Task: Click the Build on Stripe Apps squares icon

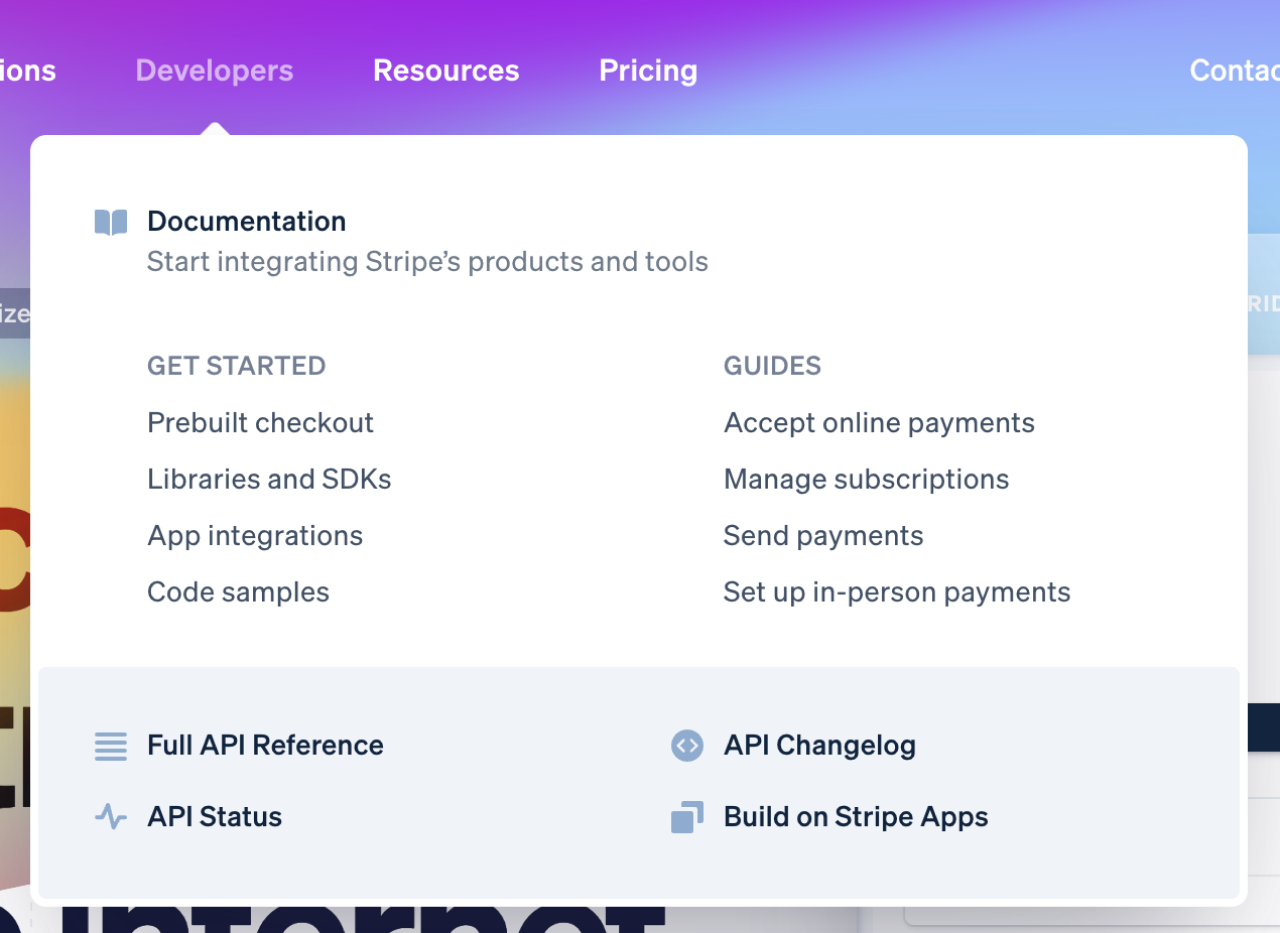Action: click(x=687, y=817)
